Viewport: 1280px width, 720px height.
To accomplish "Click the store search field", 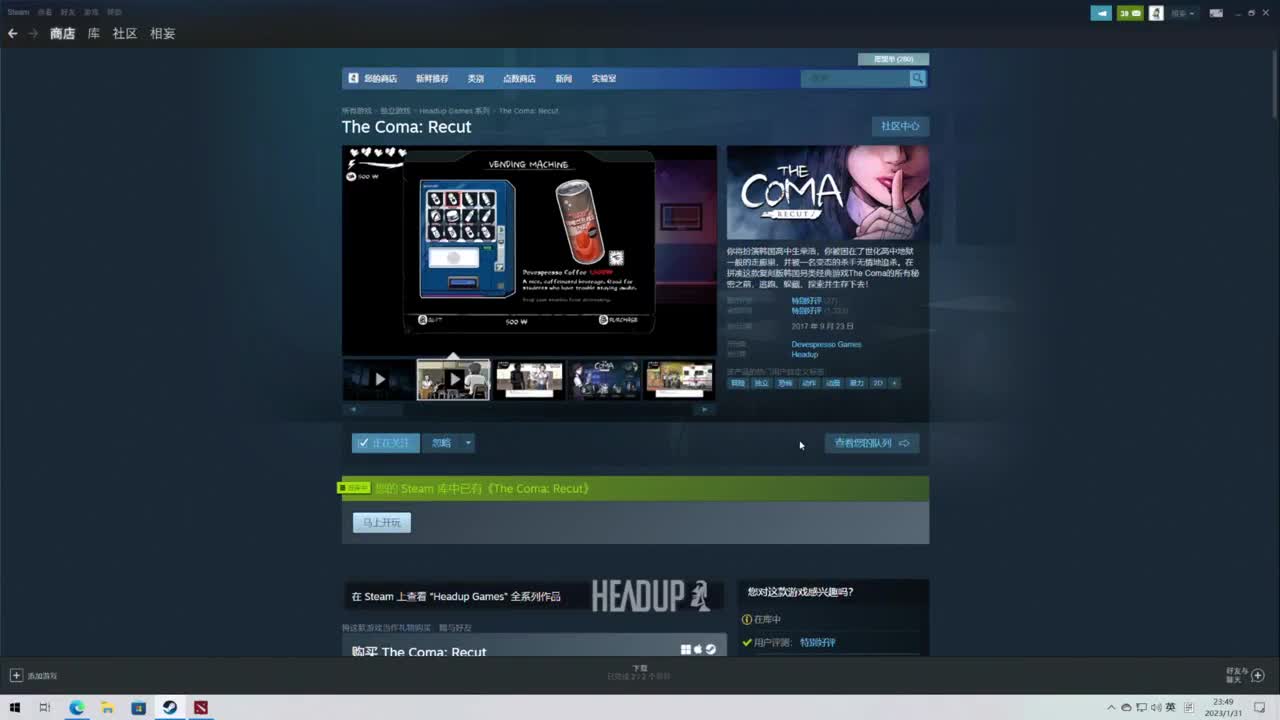I will click(855, 78).
